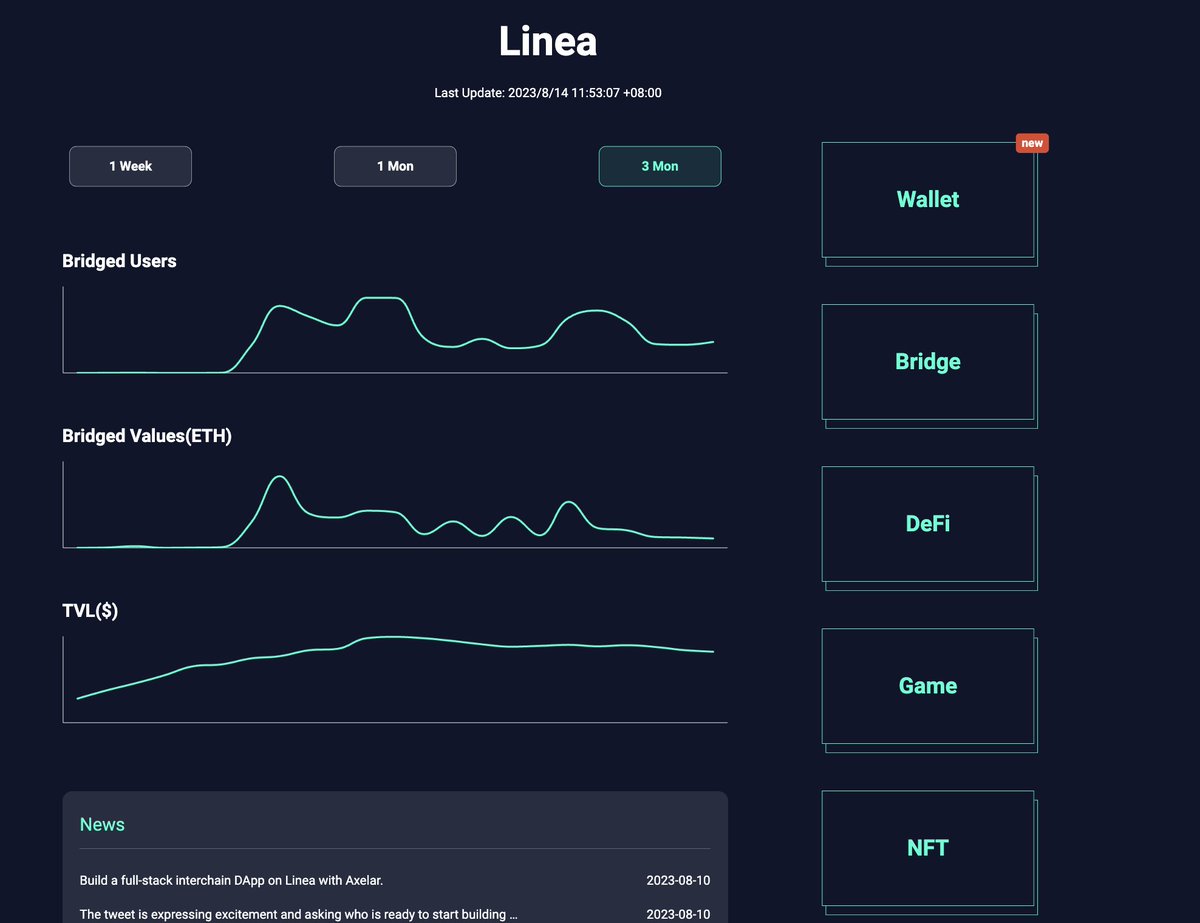Click the TVL($) heading
Screen dimensions: 1200x923
tap(90, 611)
